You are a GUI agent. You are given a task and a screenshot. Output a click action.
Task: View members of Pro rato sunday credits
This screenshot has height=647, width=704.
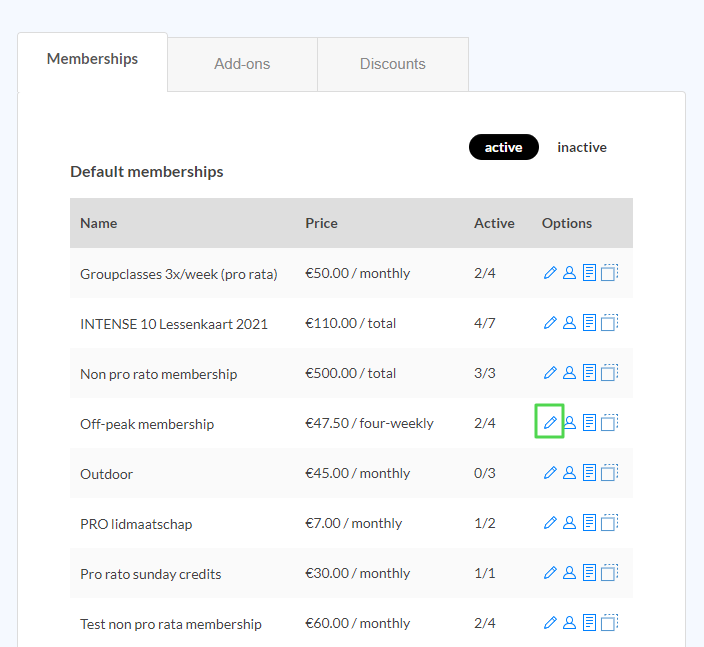coord(569,573)
